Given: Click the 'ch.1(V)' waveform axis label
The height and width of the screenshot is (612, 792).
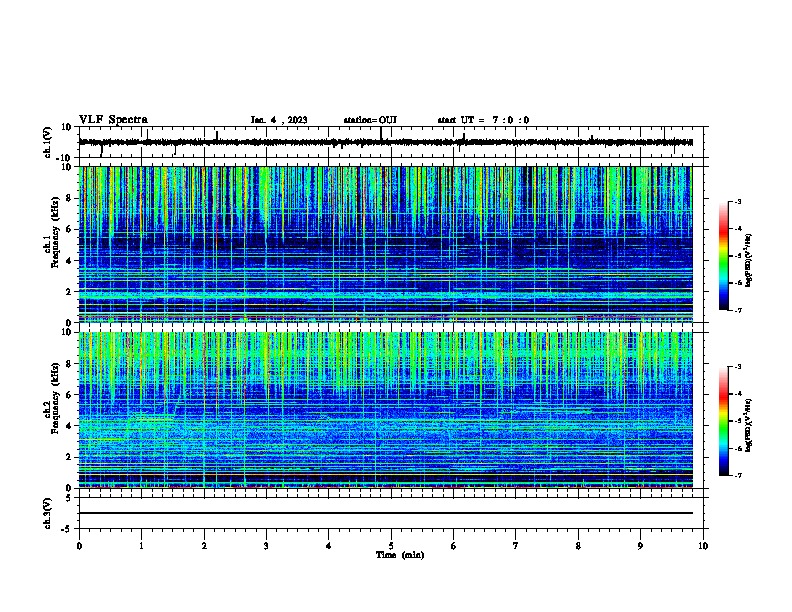Looking at the screenshot, I should coord(48,142).
